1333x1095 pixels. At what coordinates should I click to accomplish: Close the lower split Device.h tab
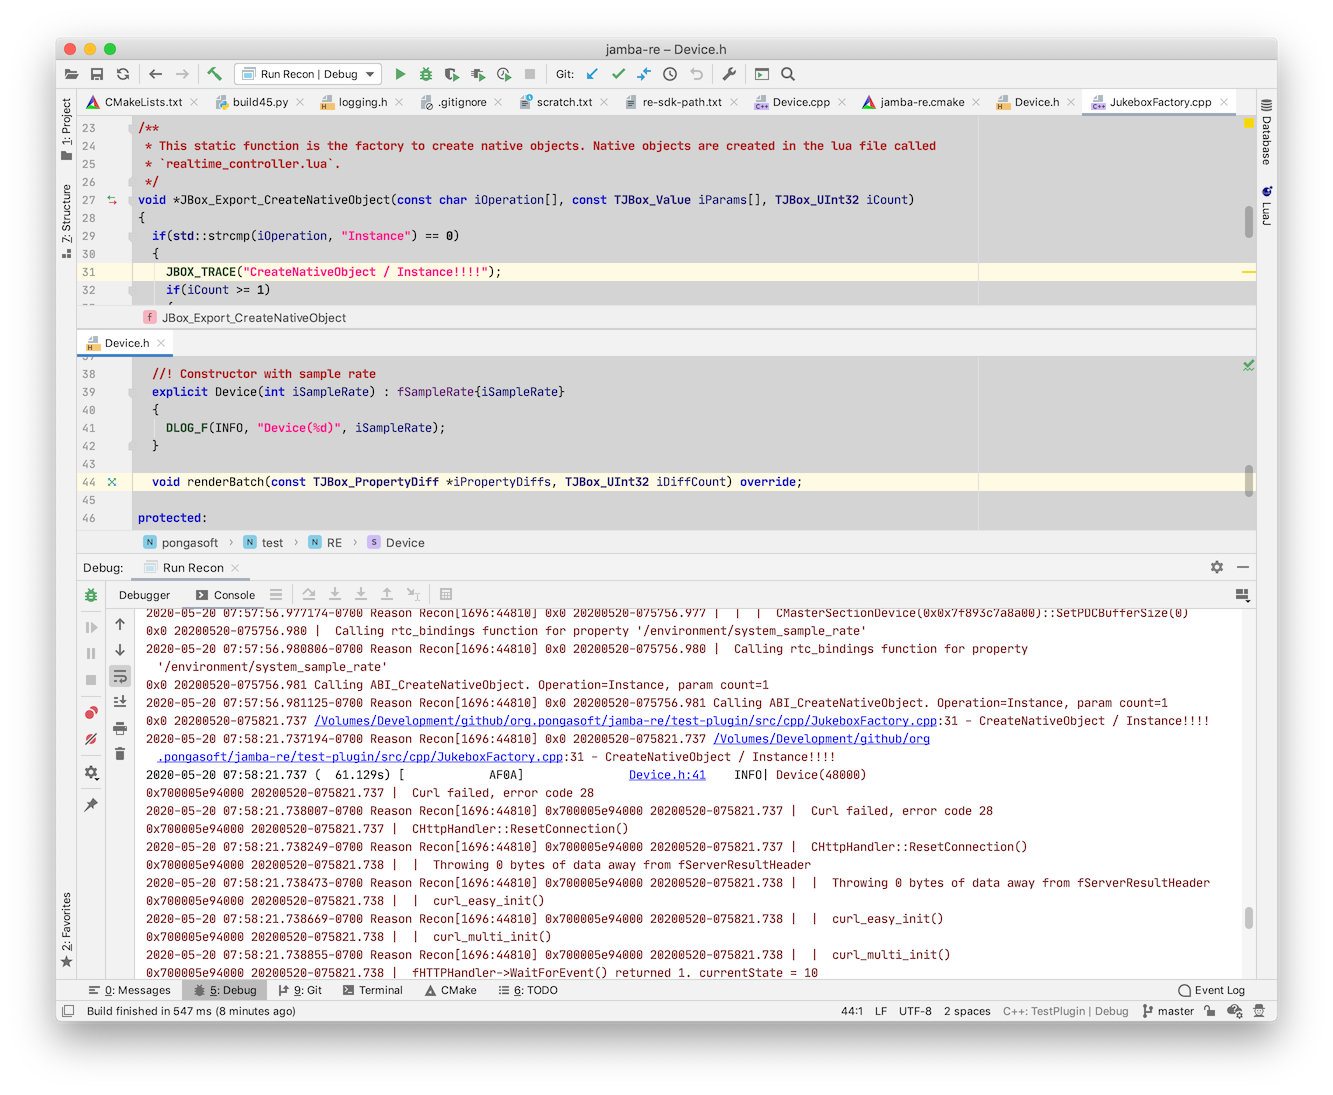coord(161,343)
